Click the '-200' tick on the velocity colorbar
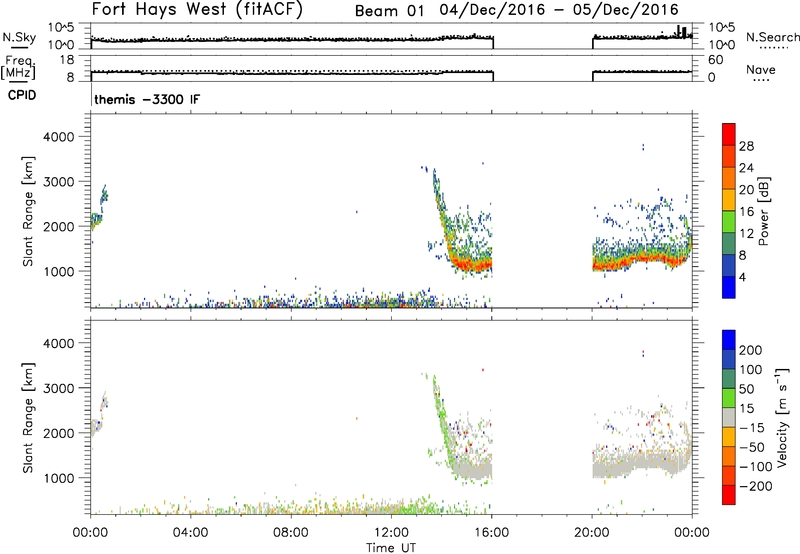This screenshot has width=800, height=554. pyautogui.click(x=756, y=486)
